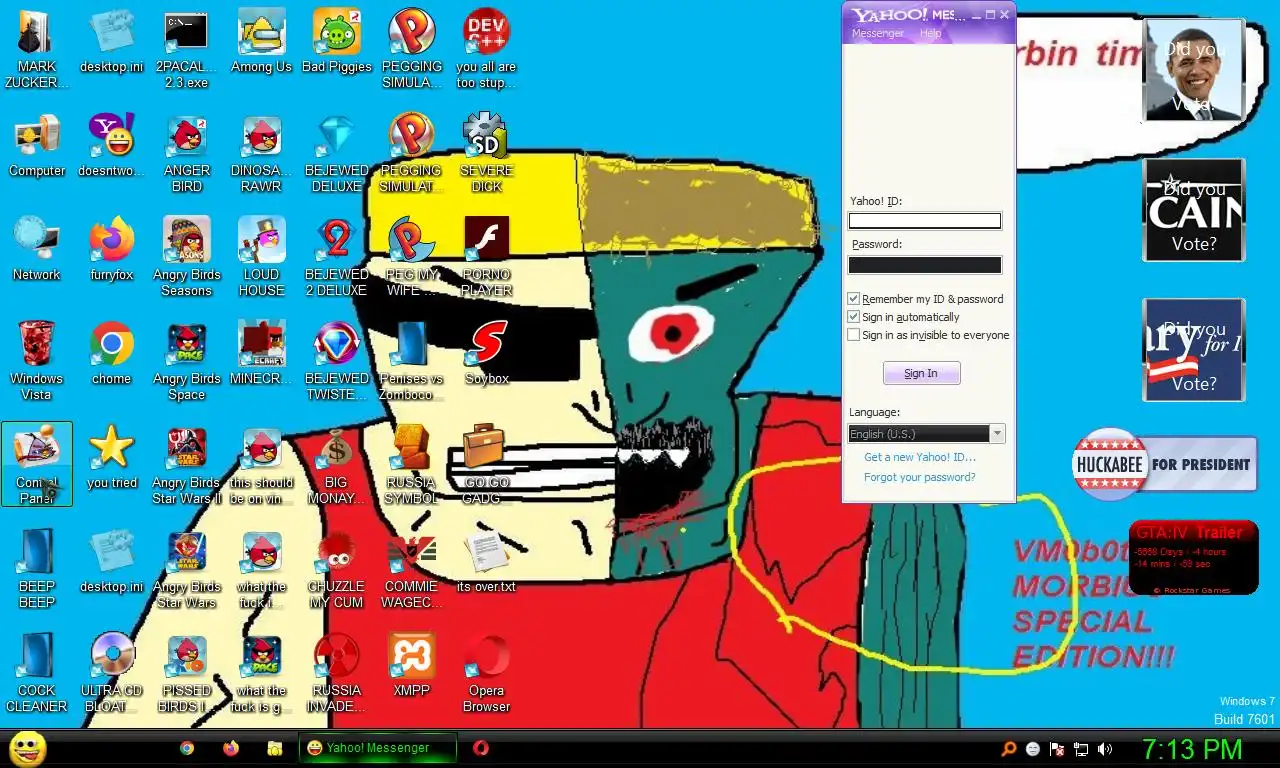Viewport: 1280px width, 768px height.
Task: Click the CAIN 'Did you Vote?' gadget
Action: (1193, 211)
